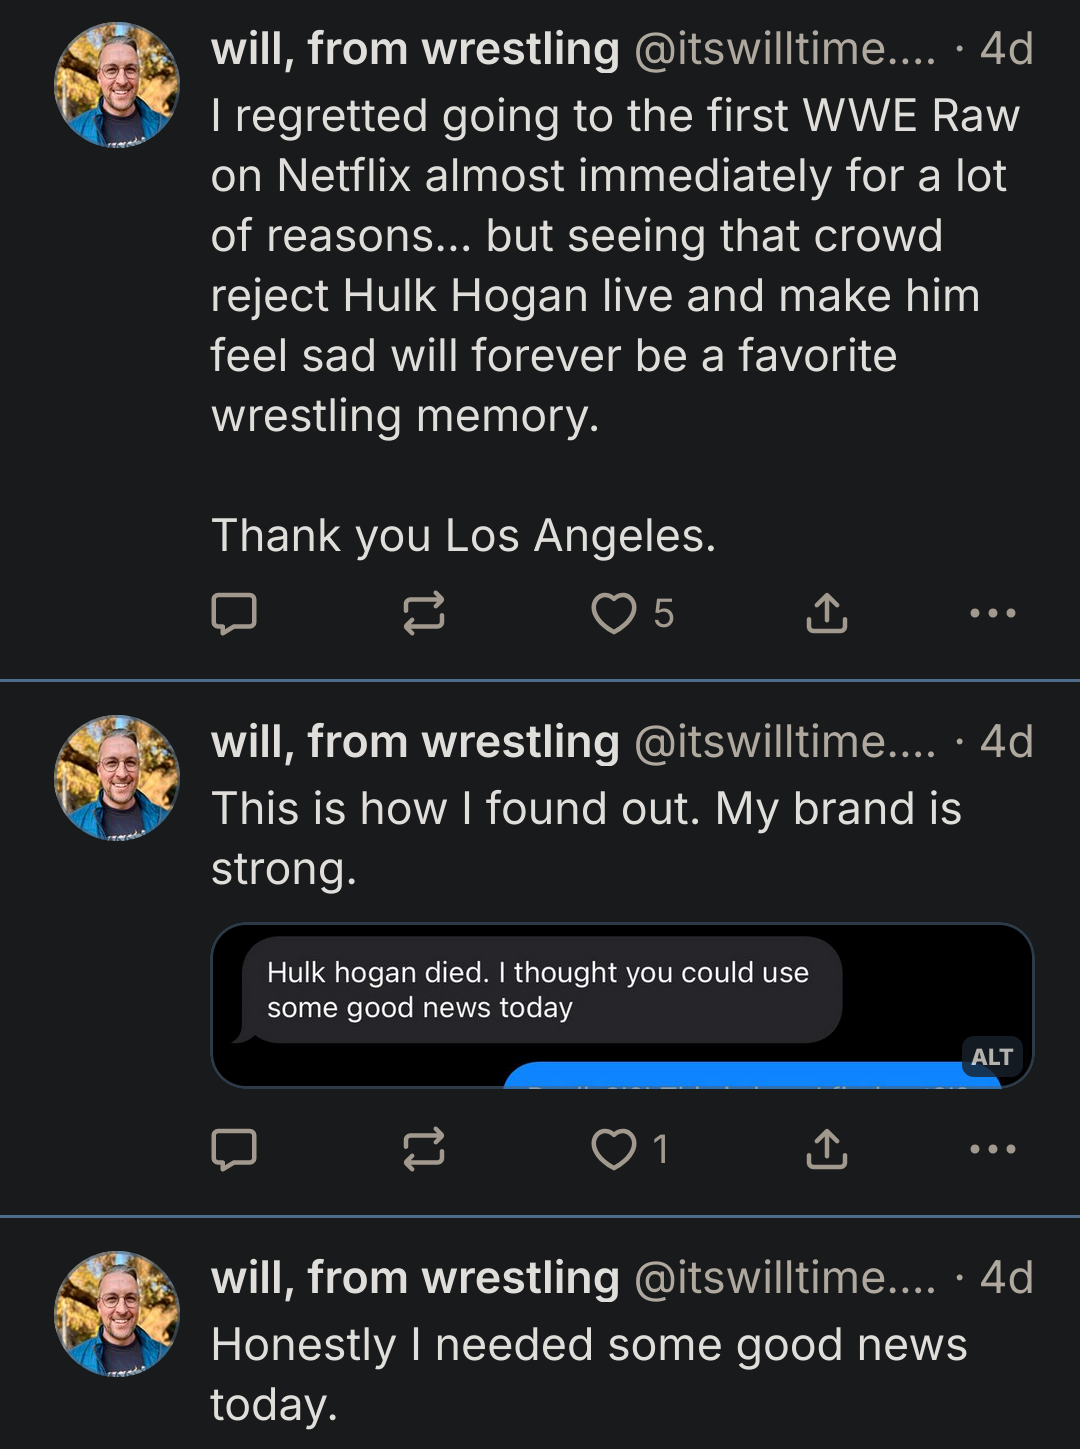1080x1449 pixels.
Task: Repost the 'This is how I found out' post
Action: pos(423,1149)
